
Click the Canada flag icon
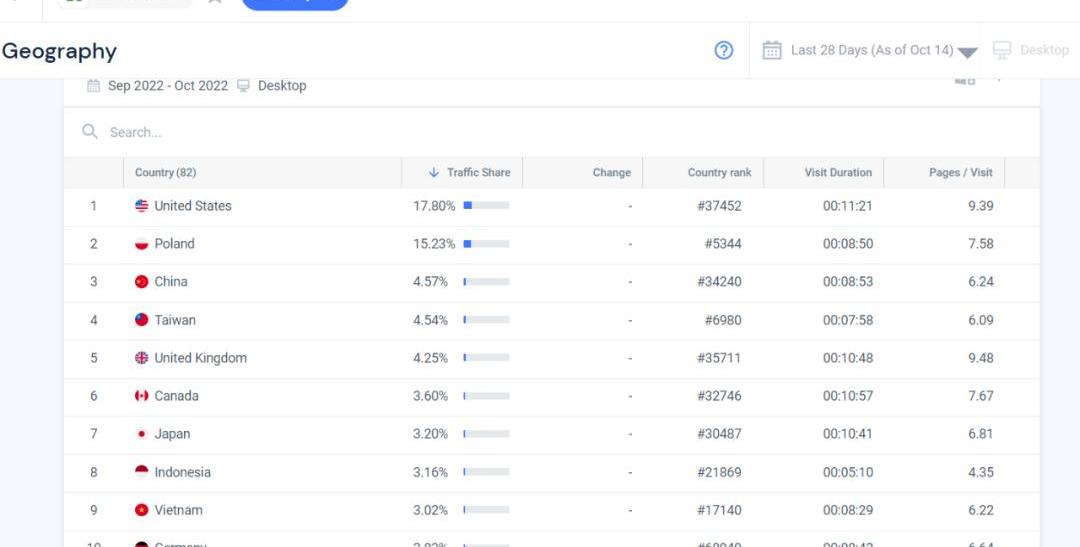point(142,396)
